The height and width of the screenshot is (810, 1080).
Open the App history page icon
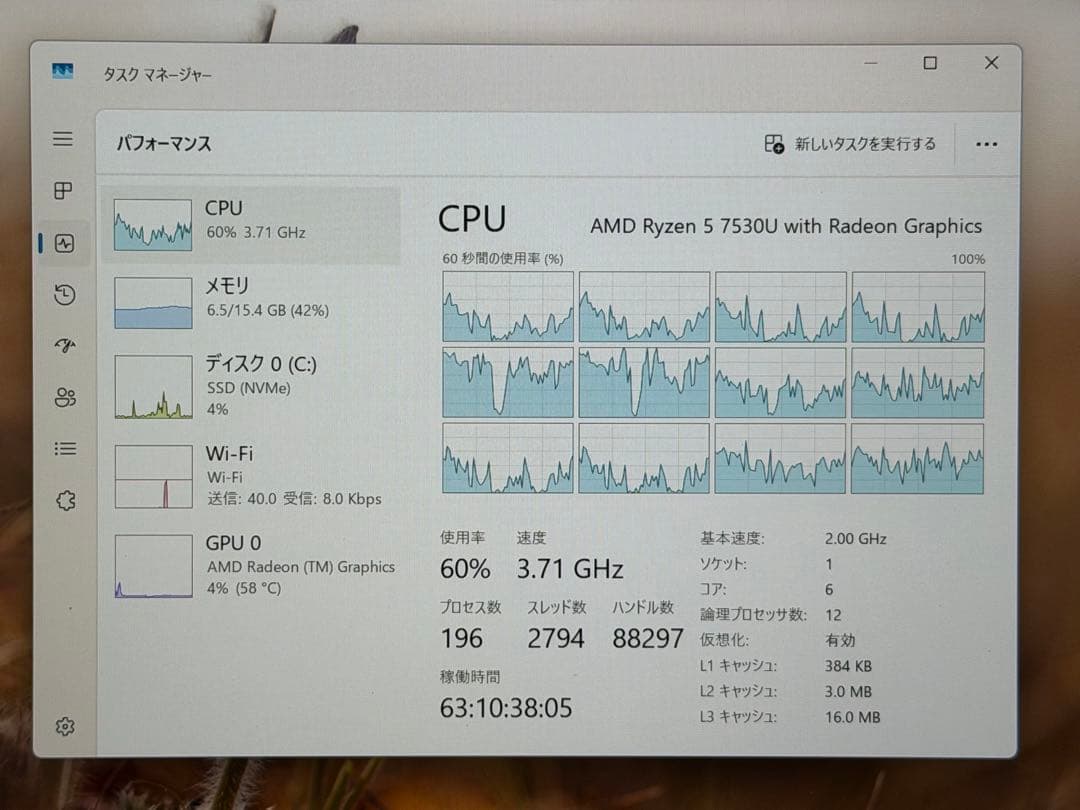pos(65,295)
